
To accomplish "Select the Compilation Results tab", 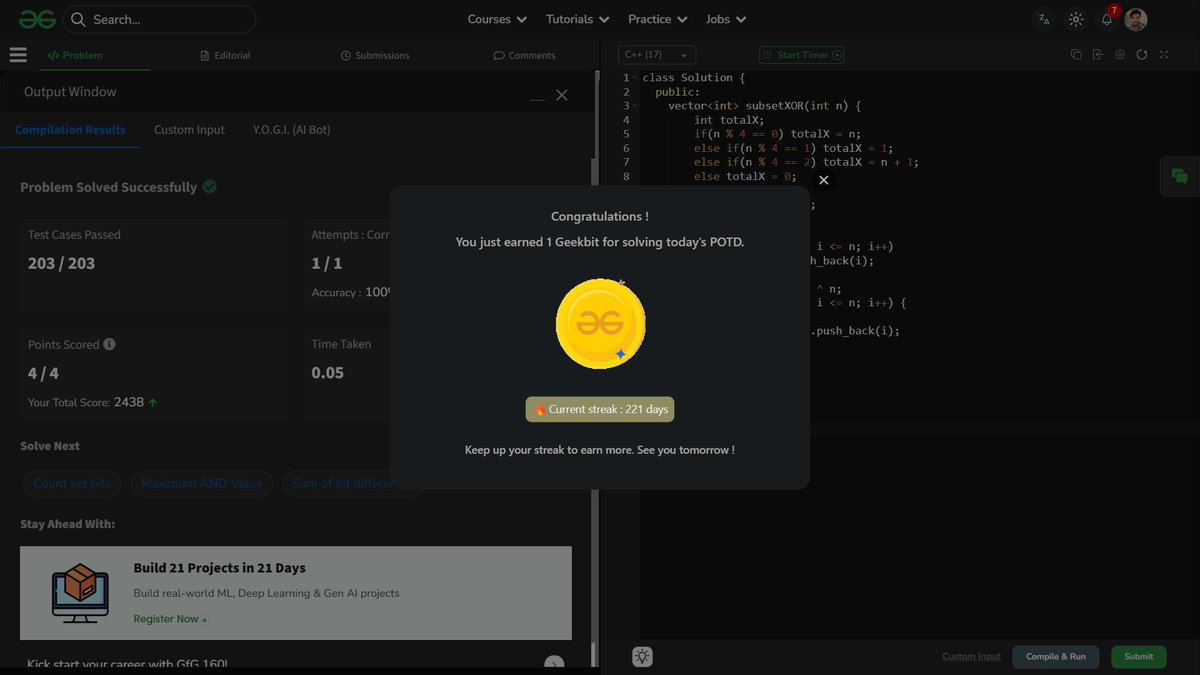I will pyautogui.click(x=70, y=130).
